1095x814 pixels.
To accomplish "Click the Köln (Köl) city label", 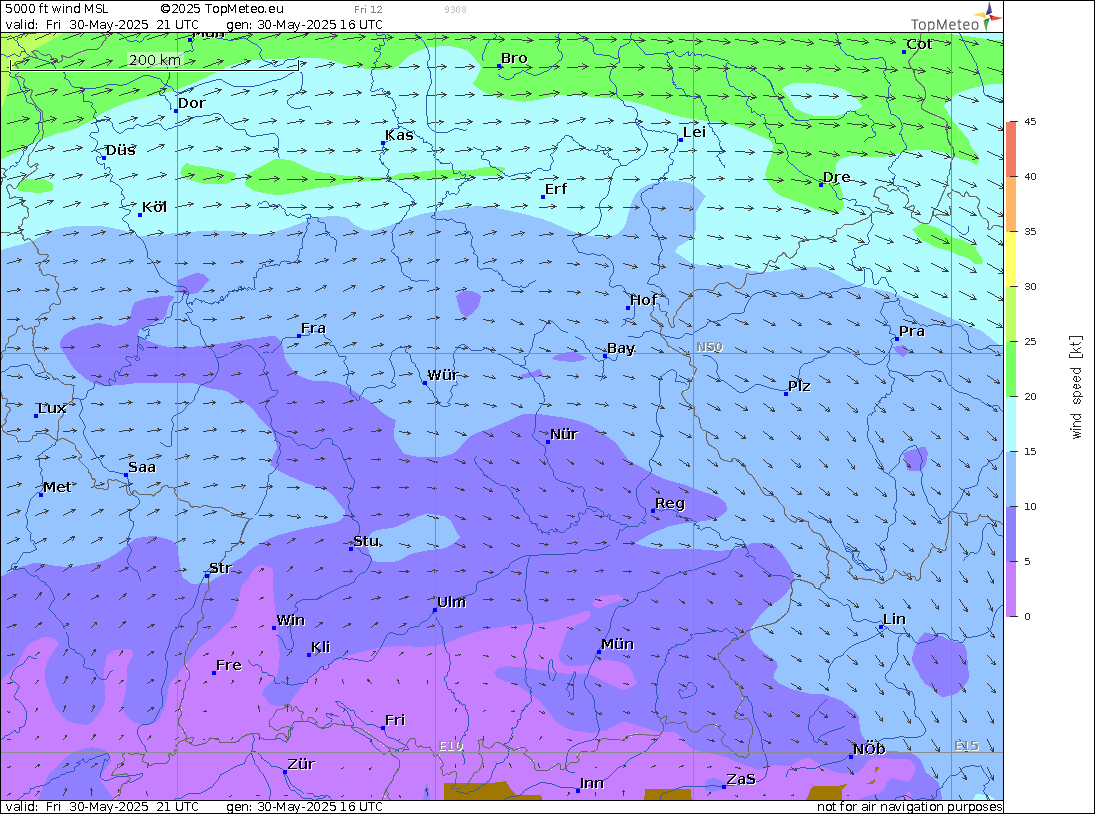I will (154, 207).
